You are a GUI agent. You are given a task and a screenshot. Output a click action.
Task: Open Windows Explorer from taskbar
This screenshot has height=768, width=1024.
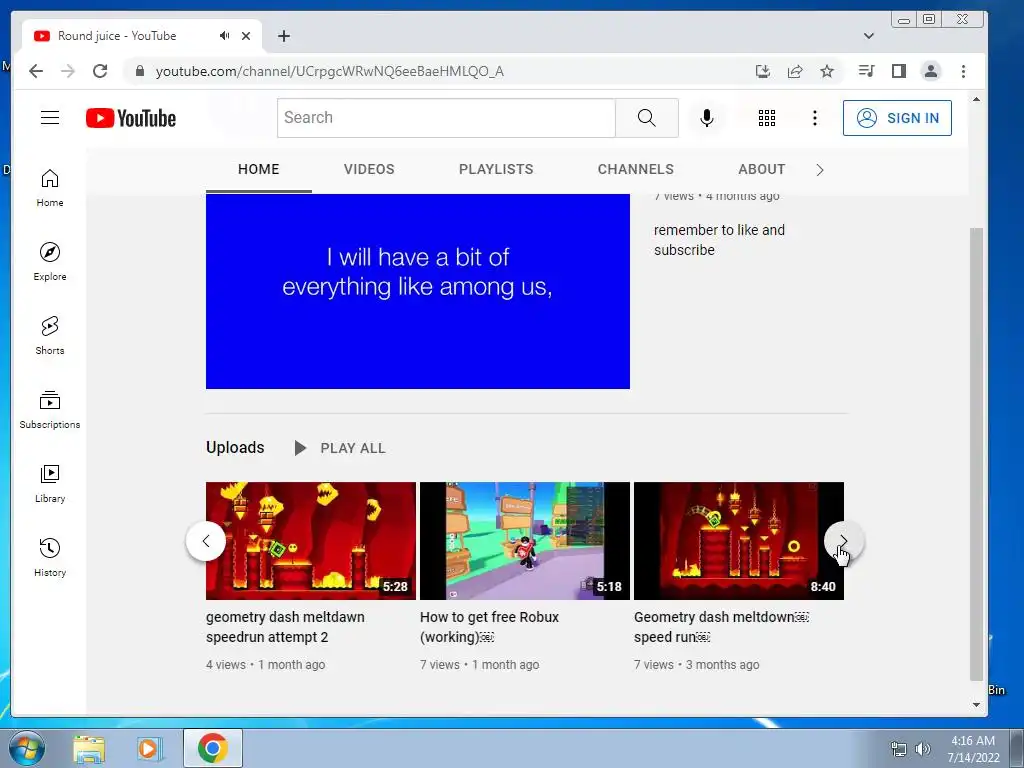(89, 750)
